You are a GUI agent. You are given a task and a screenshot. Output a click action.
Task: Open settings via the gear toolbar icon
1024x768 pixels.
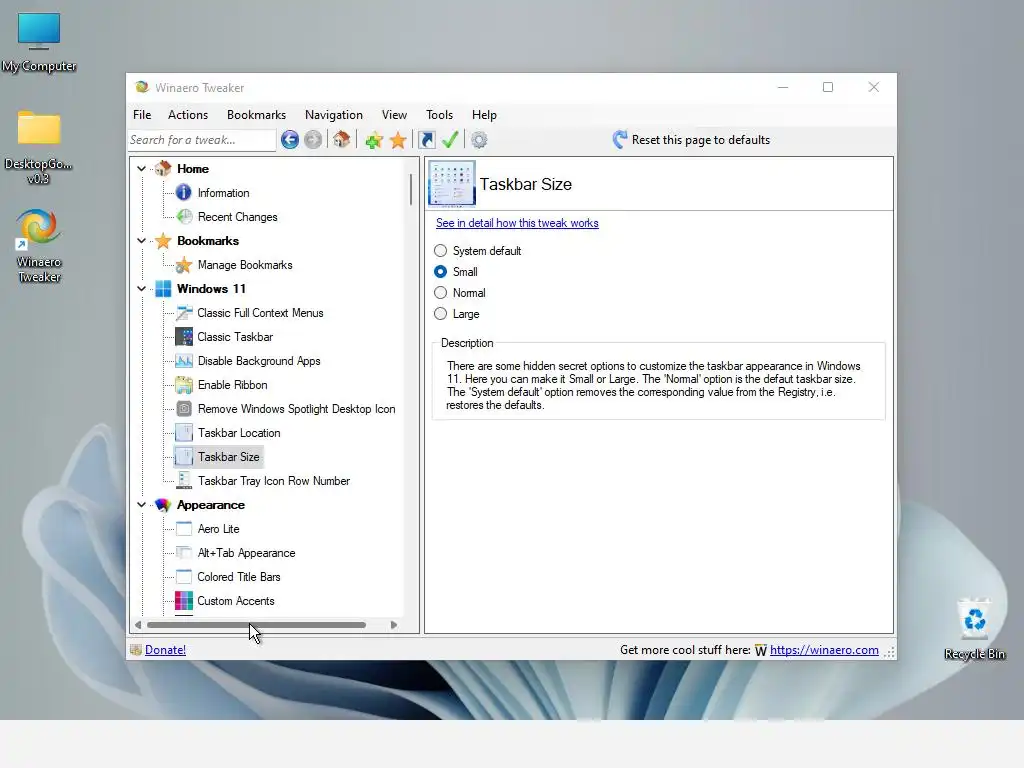point(479,140)
